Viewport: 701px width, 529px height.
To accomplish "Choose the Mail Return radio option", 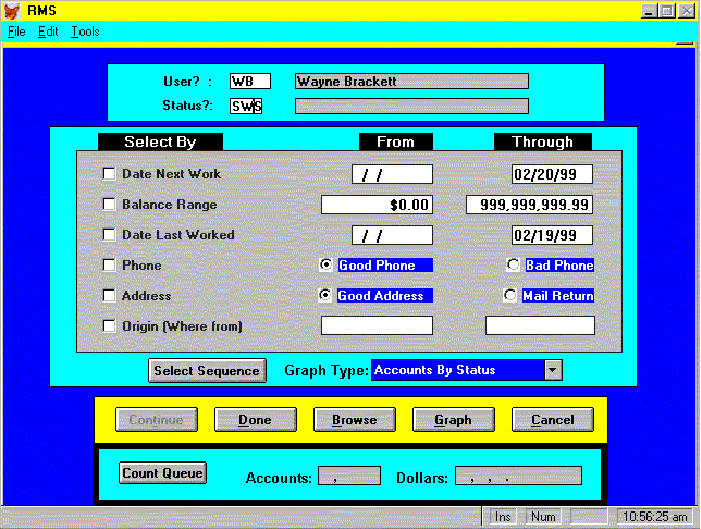I will click(x=510, y=296).
